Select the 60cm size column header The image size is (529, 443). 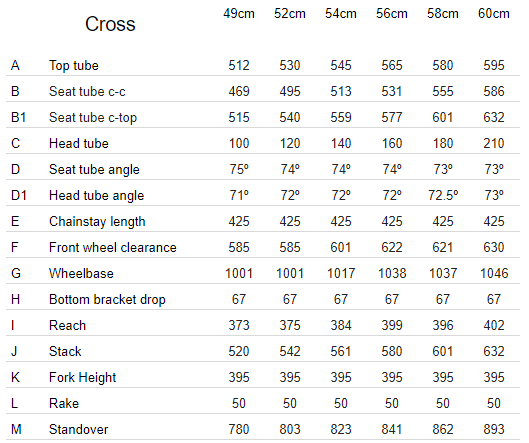494,14
